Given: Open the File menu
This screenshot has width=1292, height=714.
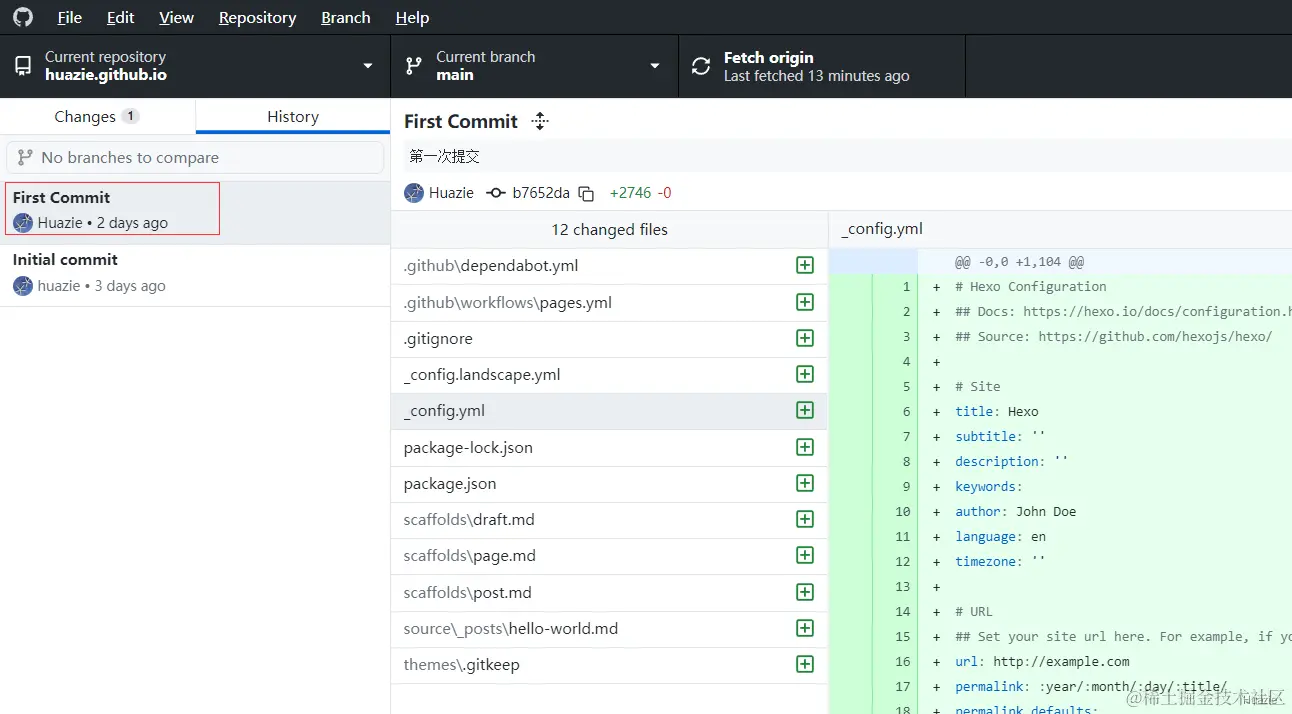Looking at the screenshot, I should [70, 18].
